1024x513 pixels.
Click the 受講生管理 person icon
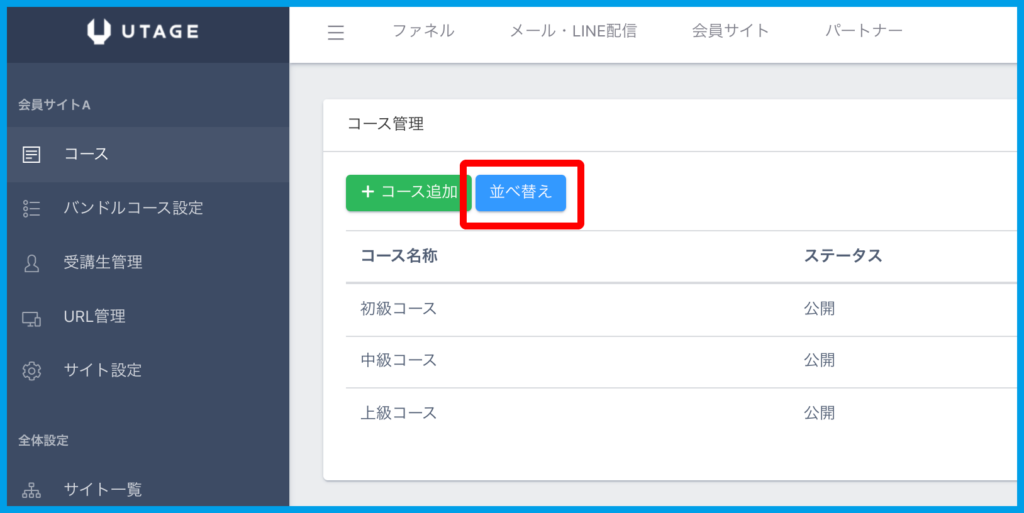point(32,262)
